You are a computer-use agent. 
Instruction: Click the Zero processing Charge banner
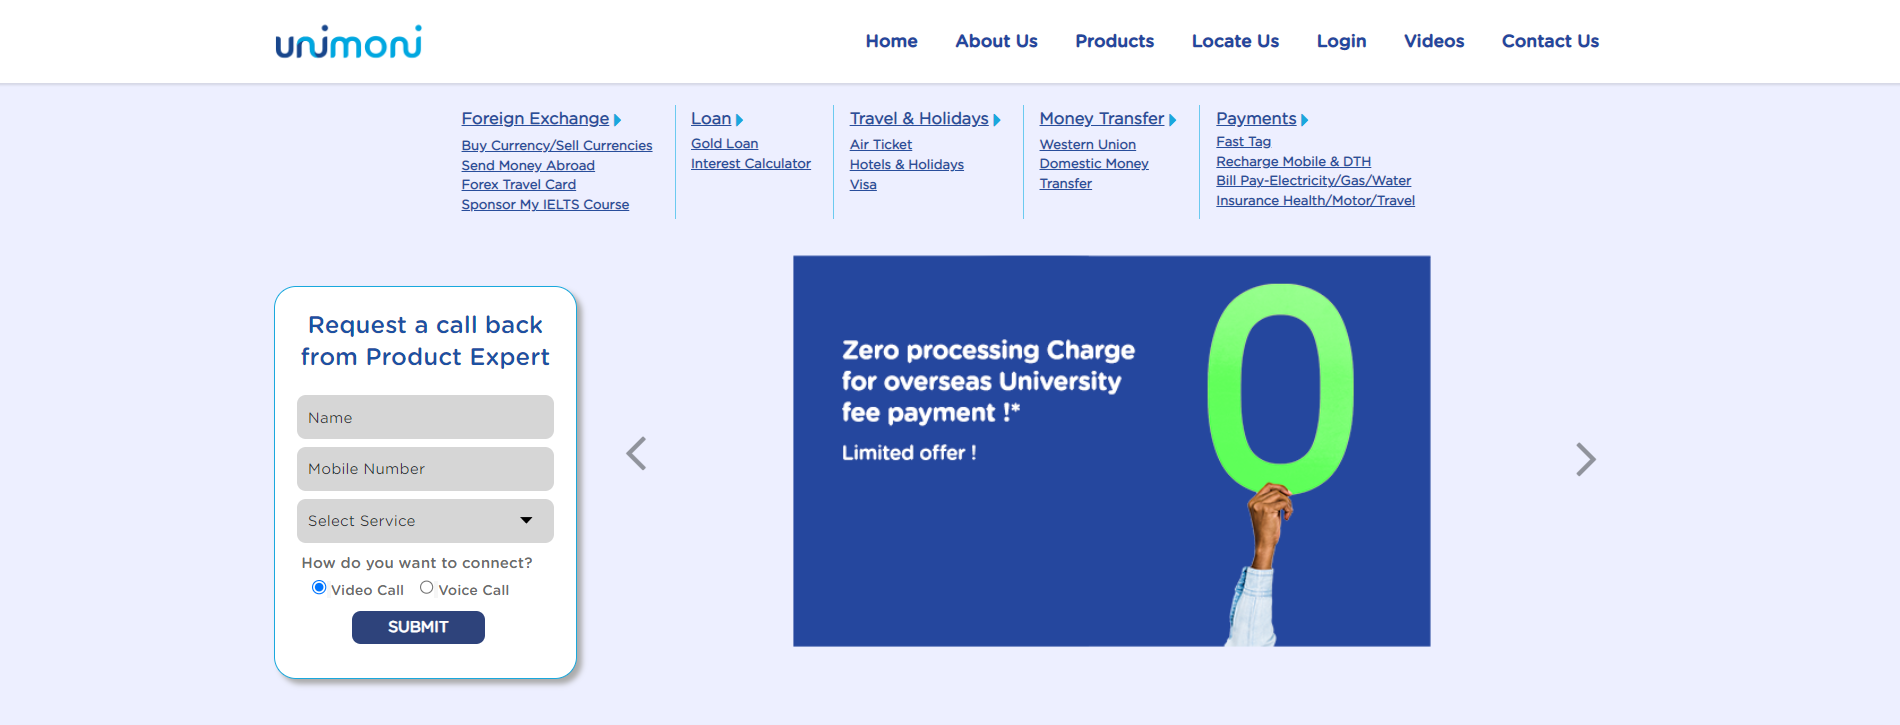pos(1112,451)
